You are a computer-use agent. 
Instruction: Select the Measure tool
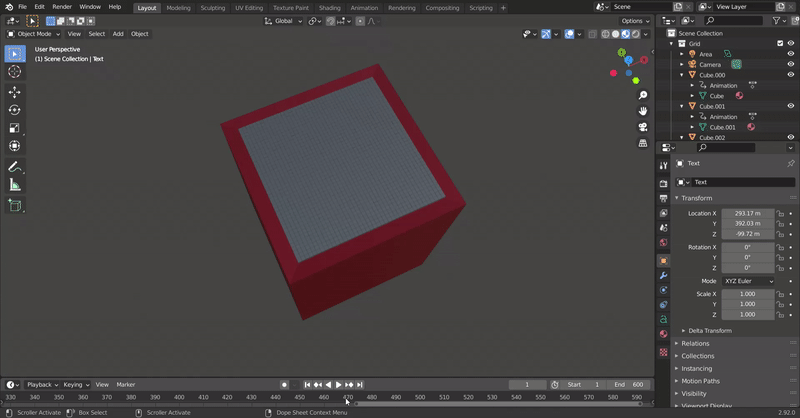[14, 185]
